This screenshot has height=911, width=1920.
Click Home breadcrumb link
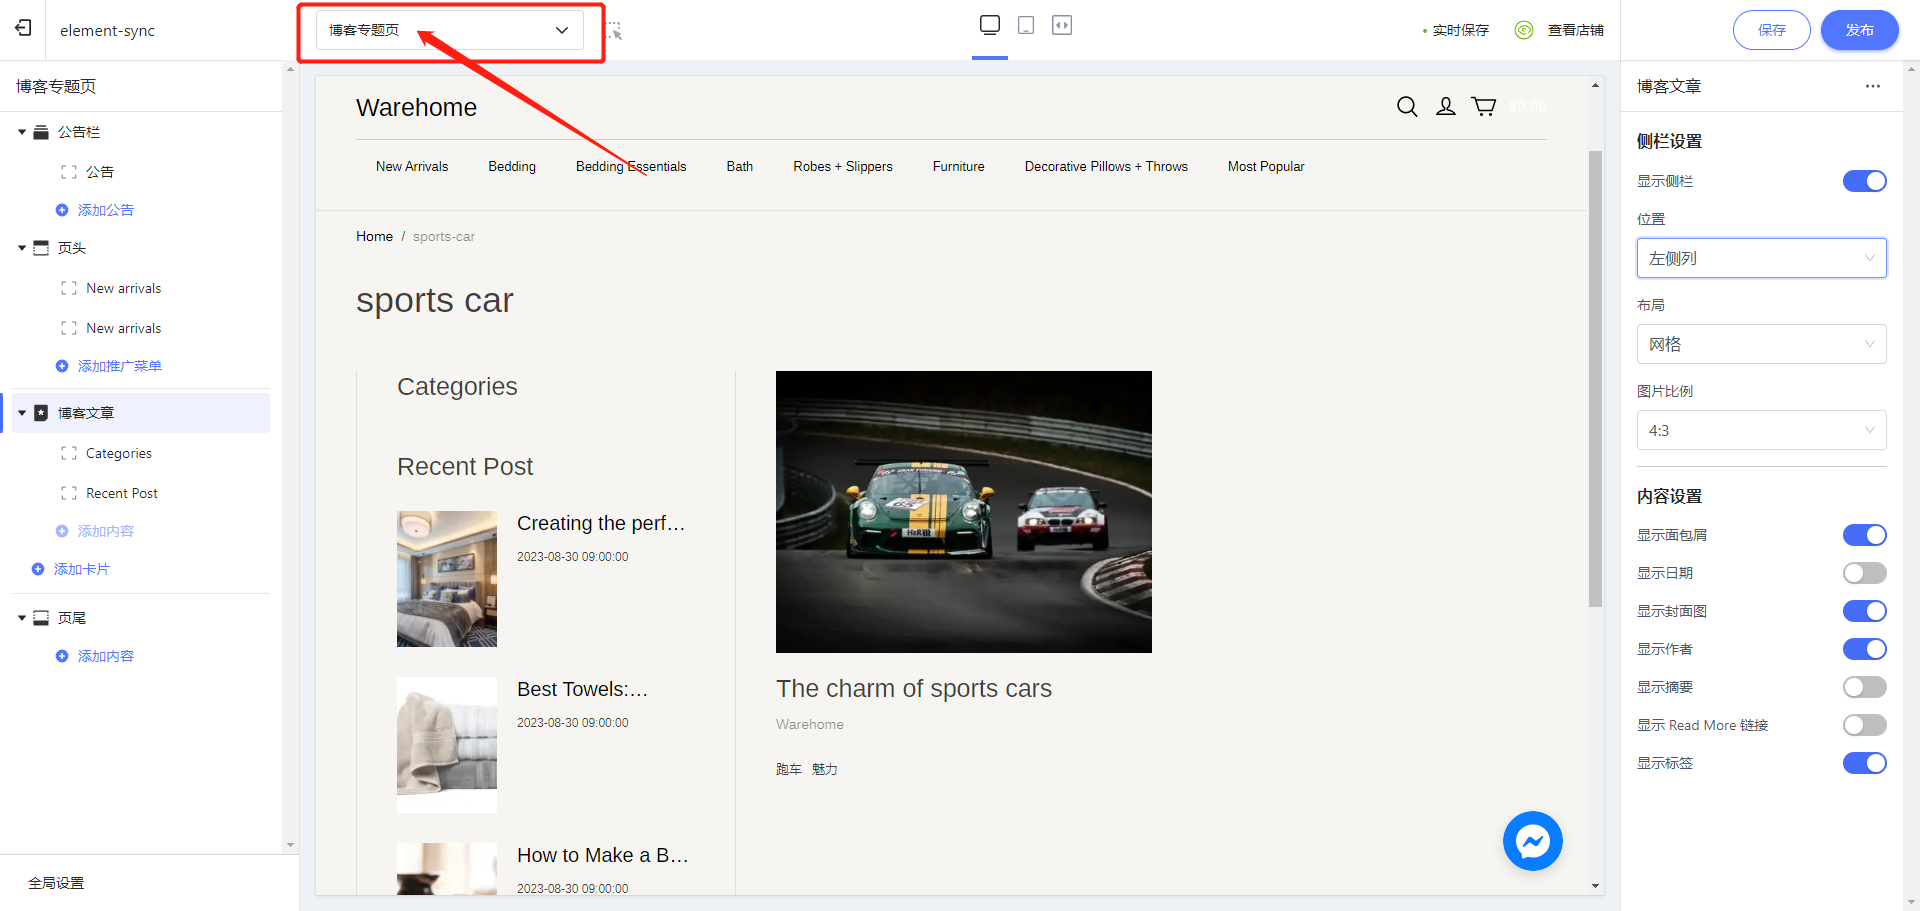[374, 237]
